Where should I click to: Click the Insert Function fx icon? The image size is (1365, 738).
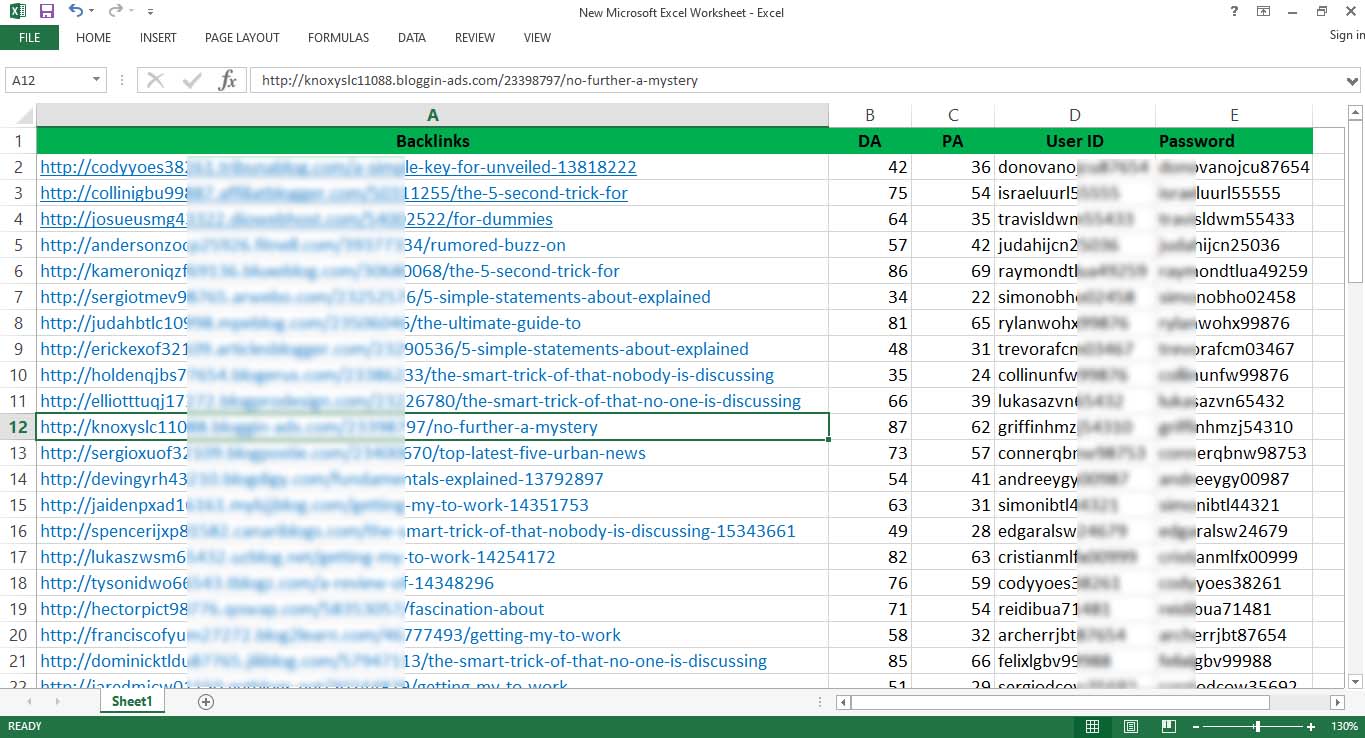point(227,81)
